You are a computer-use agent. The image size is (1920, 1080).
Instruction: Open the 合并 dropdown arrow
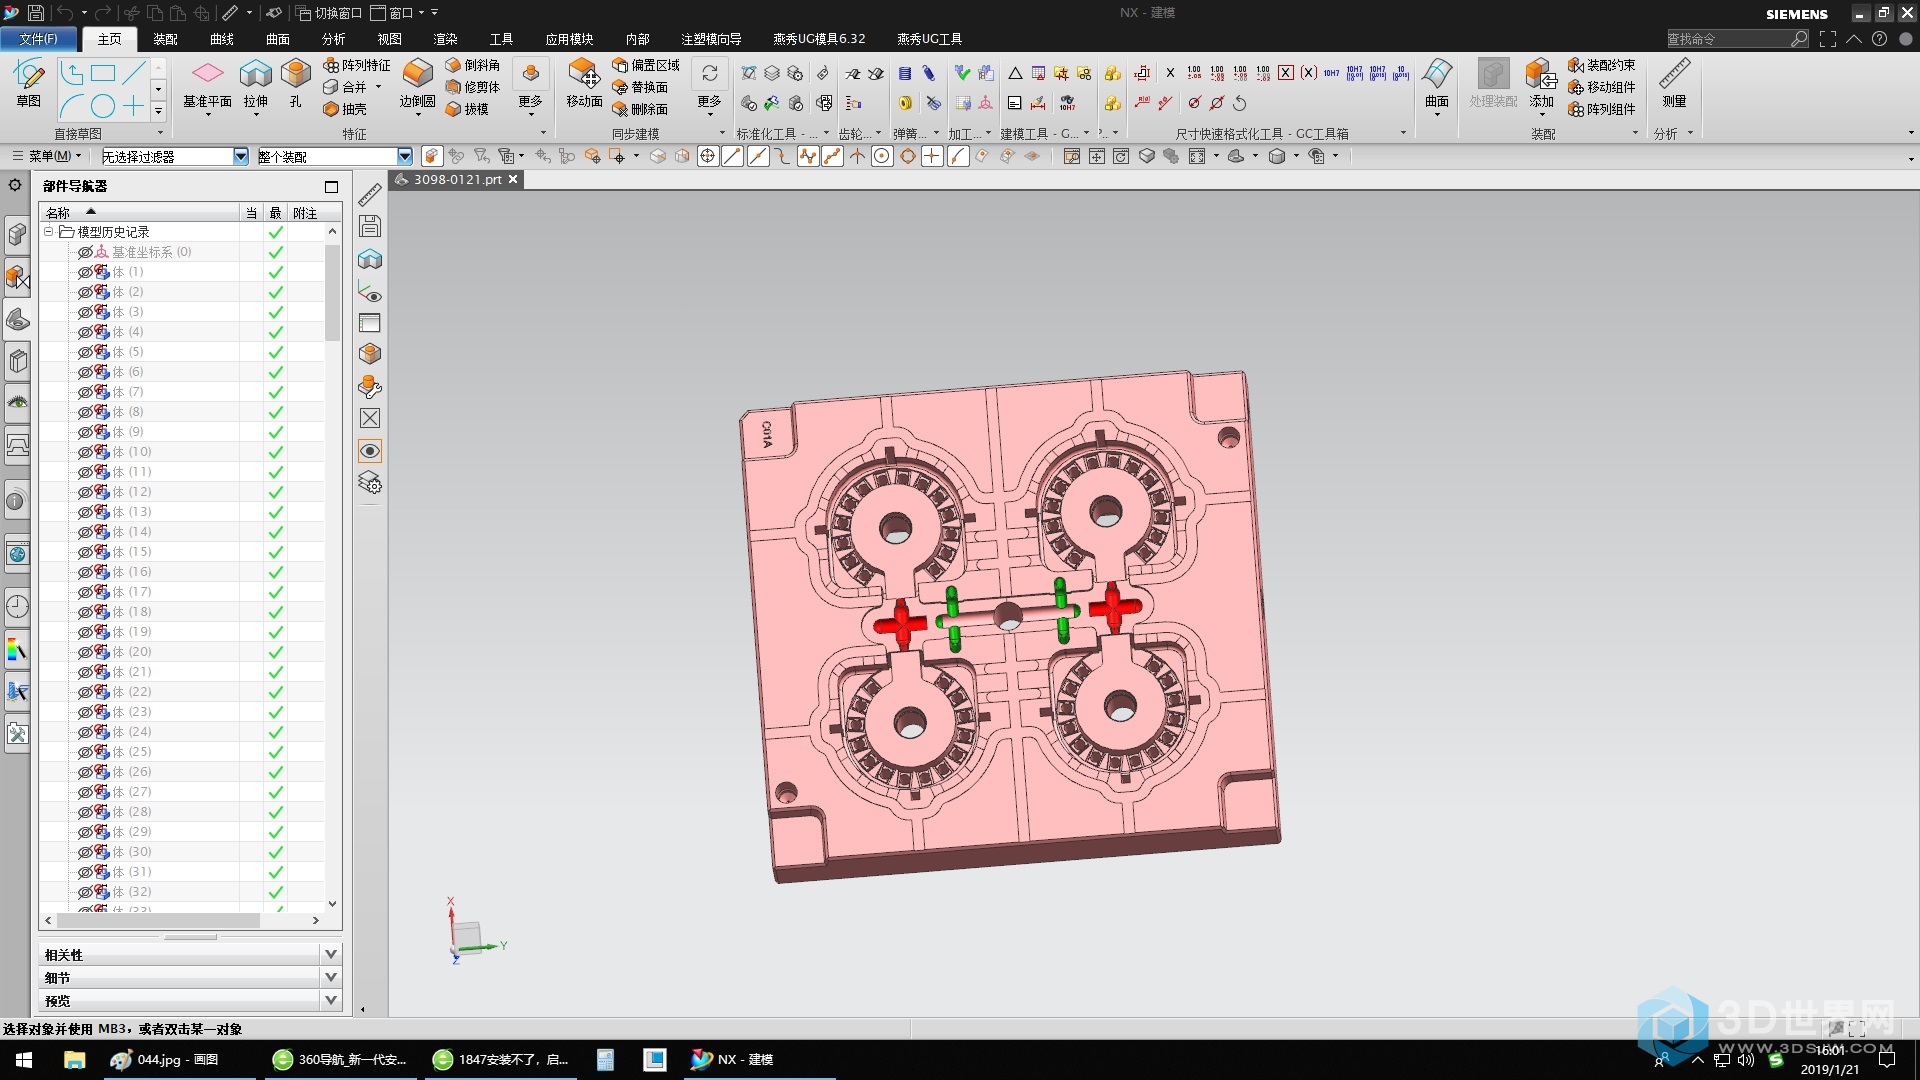pyautogui.click(x=379, y=87)
